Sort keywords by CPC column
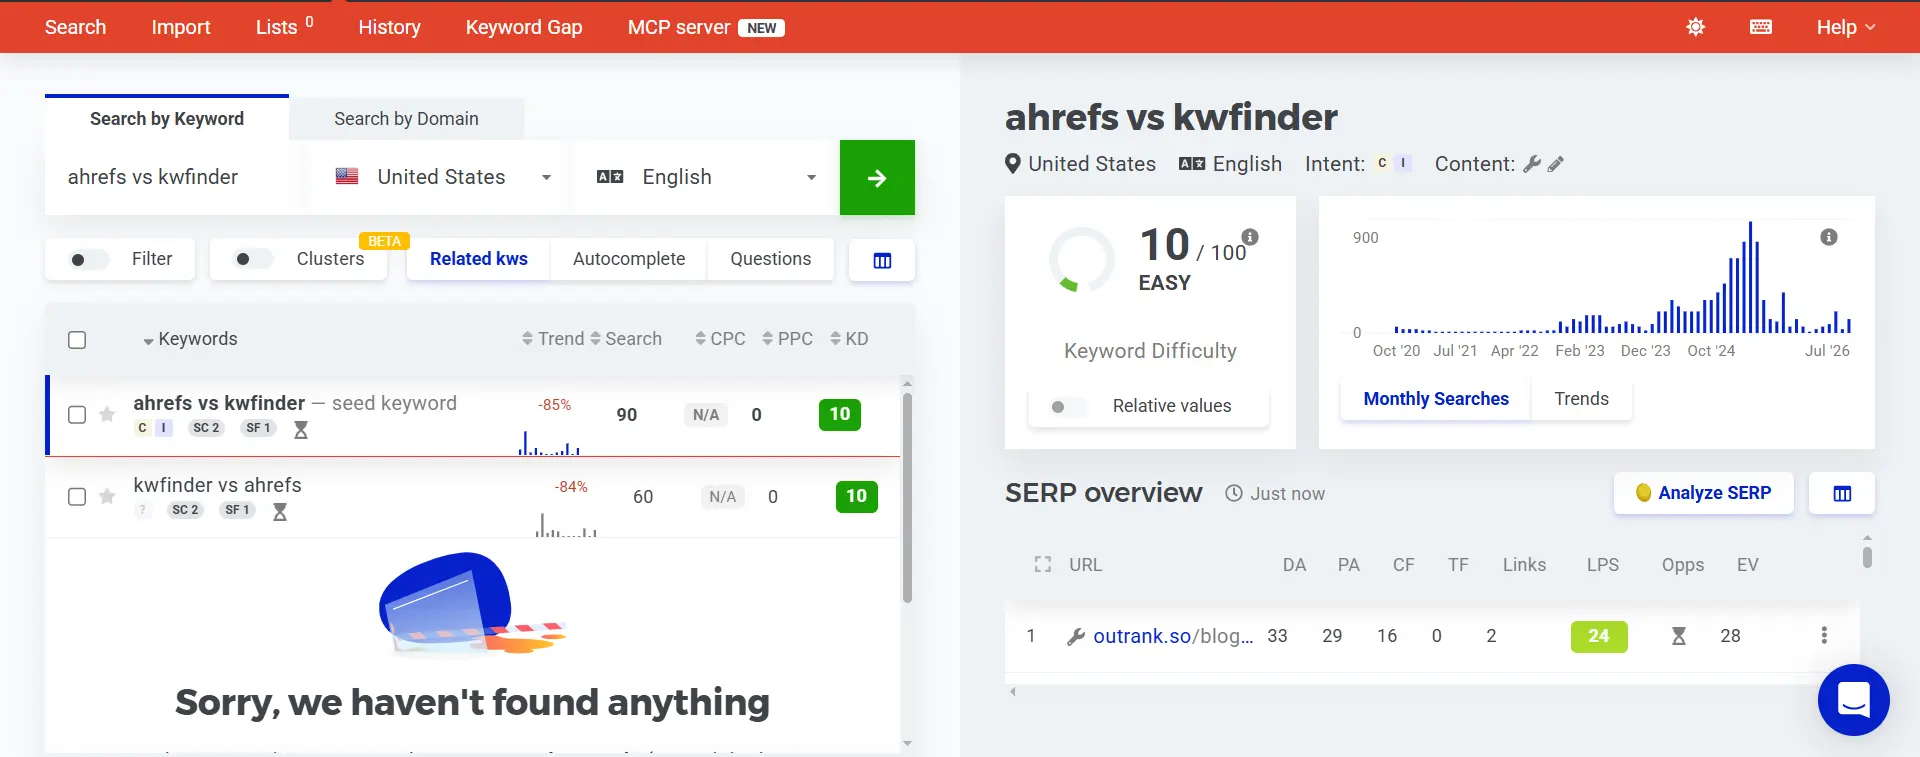This screenshot has width=1920, height=757. [720, 339]
